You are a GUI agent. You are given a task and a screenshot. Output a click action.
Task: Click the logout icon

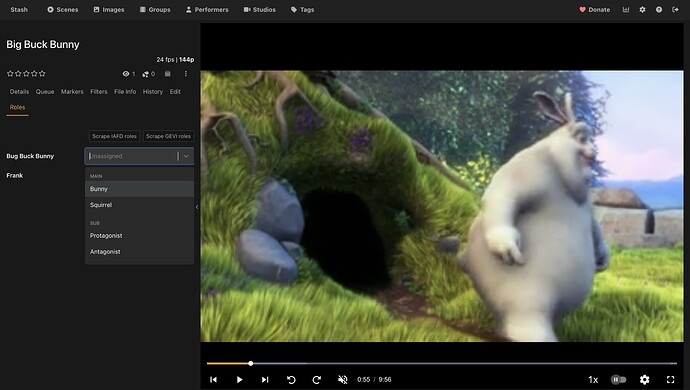pos(675,10)
